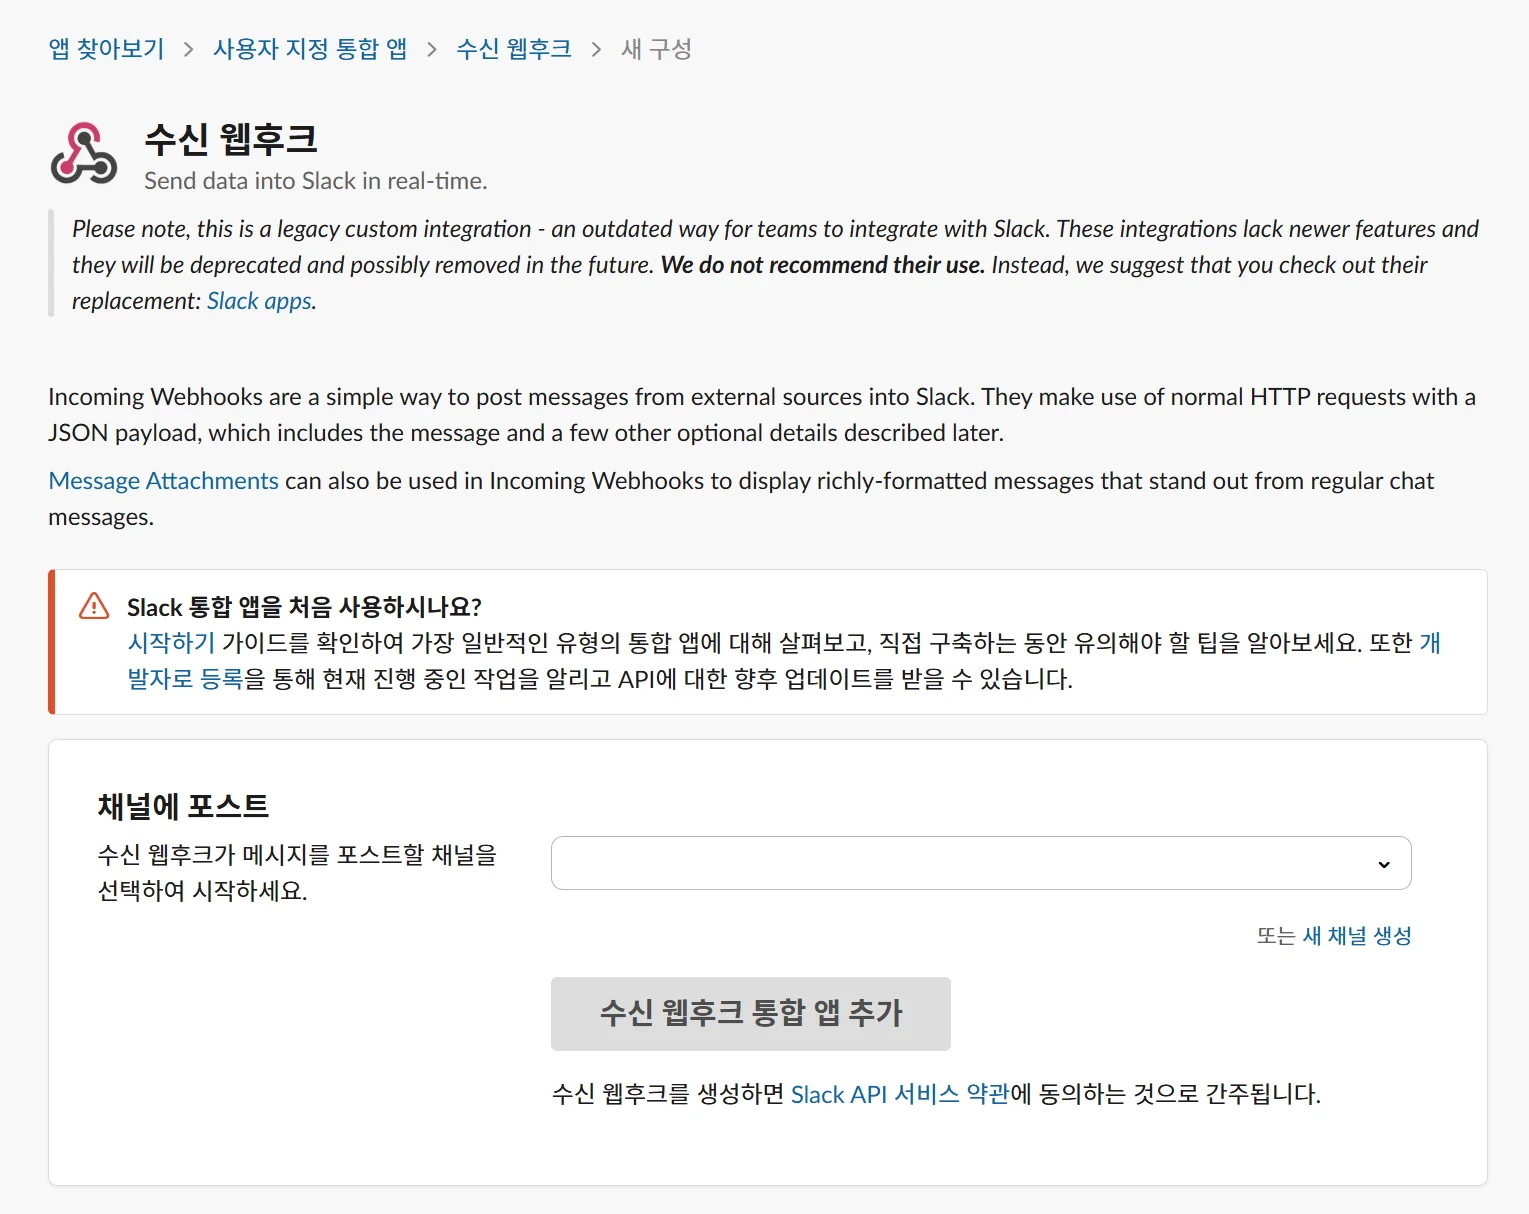Open the Slack apps link
This screenshot has width=1529, height=1214.
coord(259,301)
